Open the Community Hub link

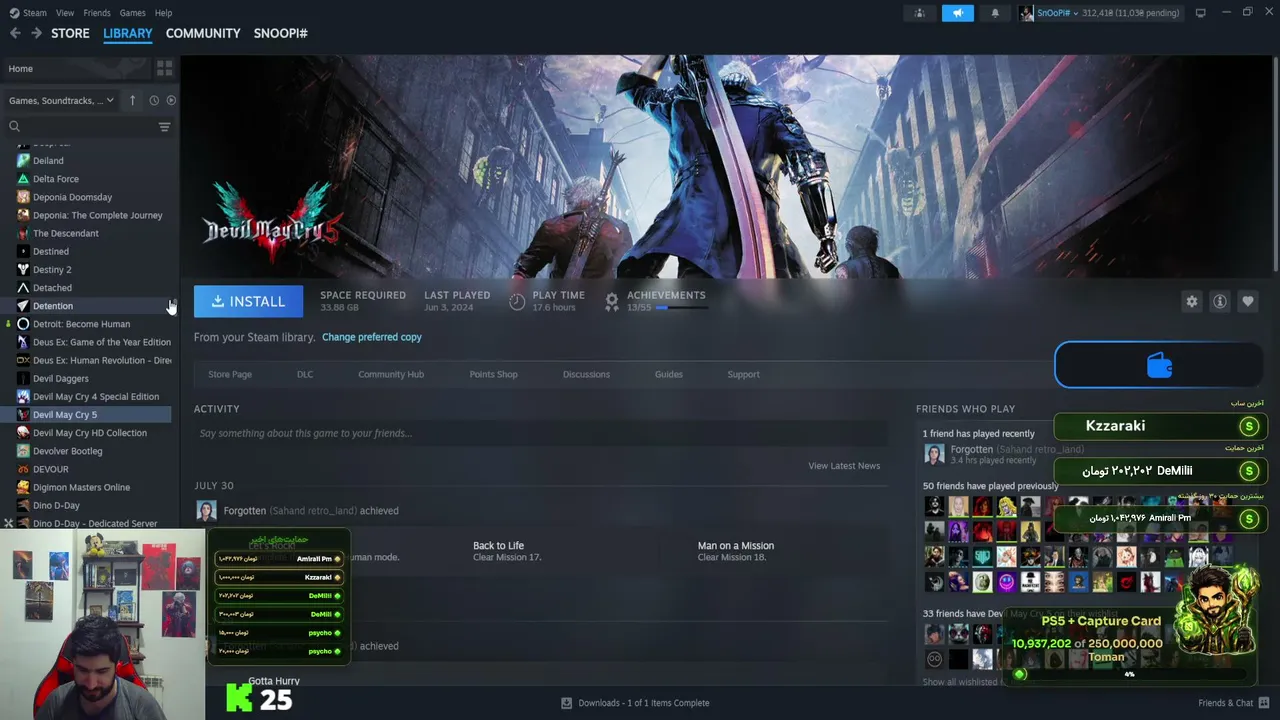[x=391, y=374]
